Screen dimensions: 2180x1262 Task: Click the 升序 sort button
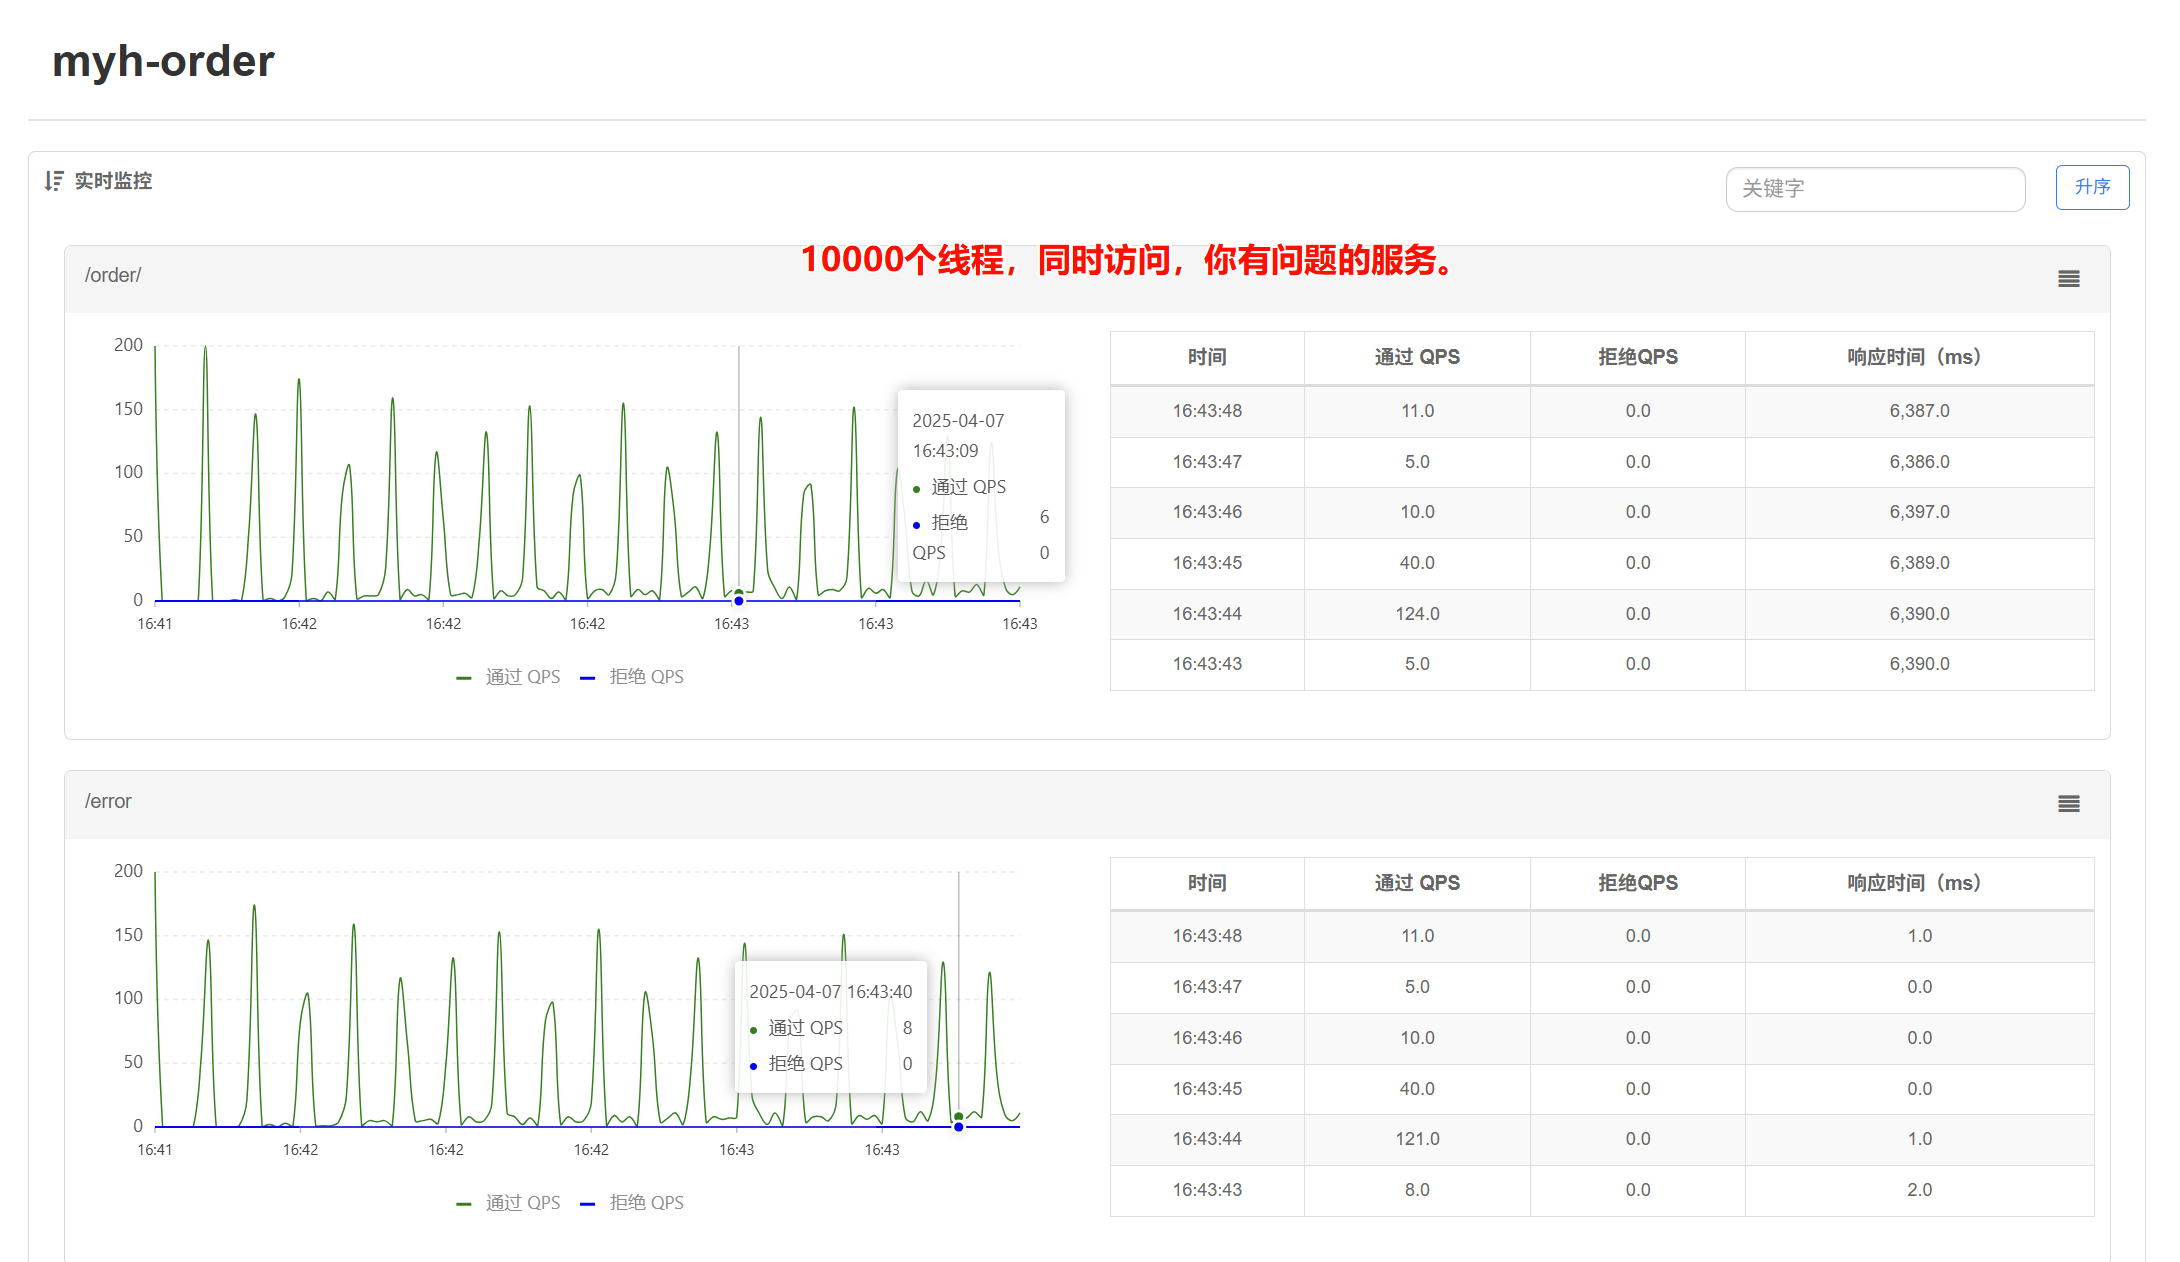[2091, 188]
